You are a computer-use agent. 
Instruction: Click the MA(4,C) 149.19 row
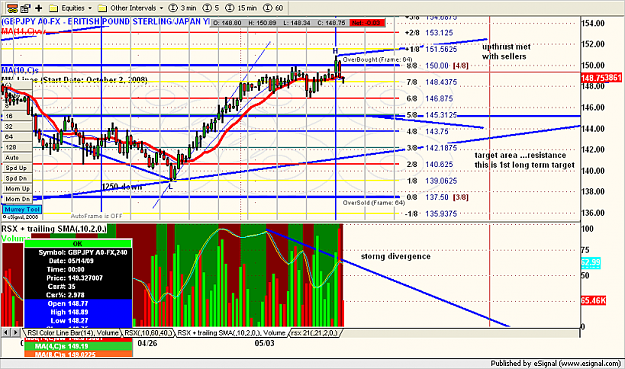click(78, 346)
